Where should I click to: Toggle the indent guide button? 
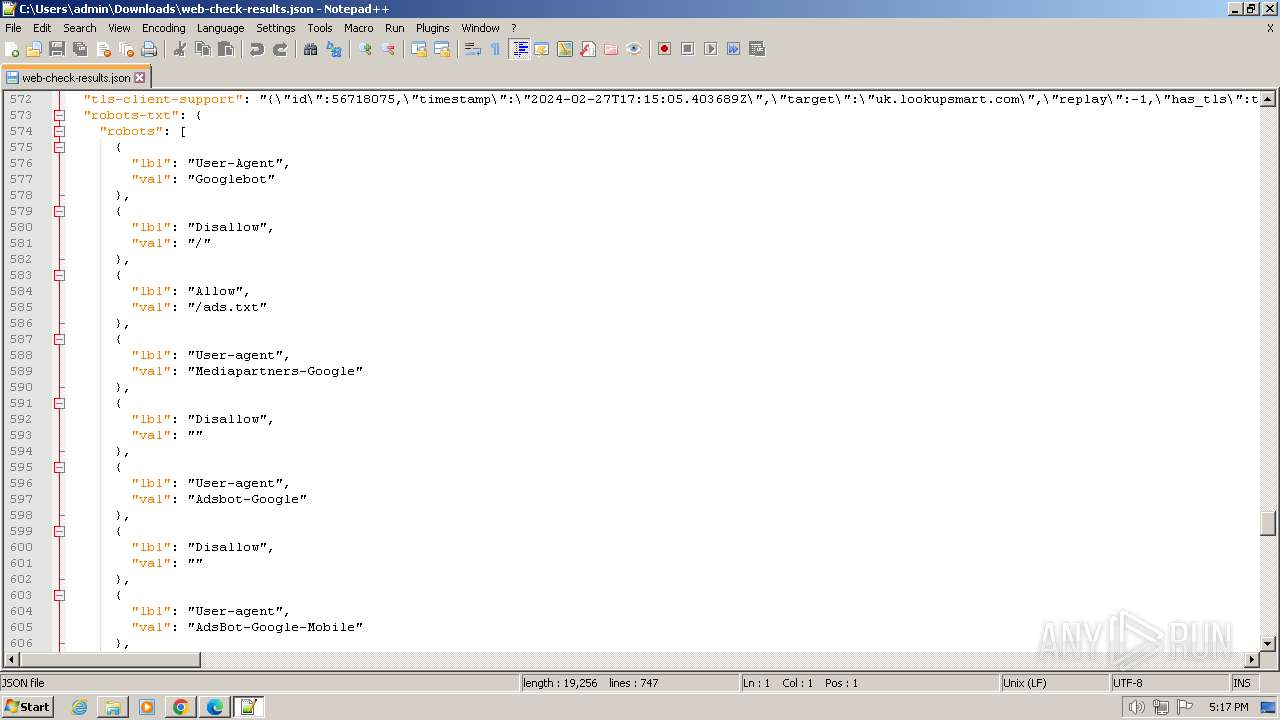coord(520,49)
